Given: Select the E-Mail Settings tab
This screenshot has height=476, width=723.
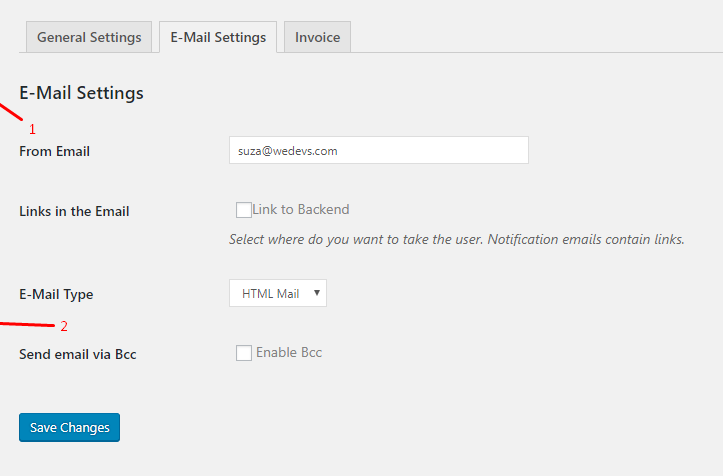Looking at the screenshot, I should tap(218, 37).
